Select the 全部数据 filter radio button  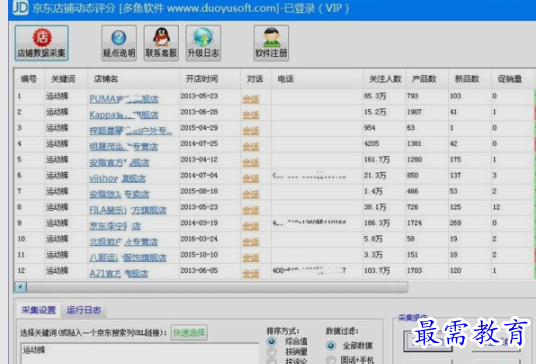coord(331,346)
